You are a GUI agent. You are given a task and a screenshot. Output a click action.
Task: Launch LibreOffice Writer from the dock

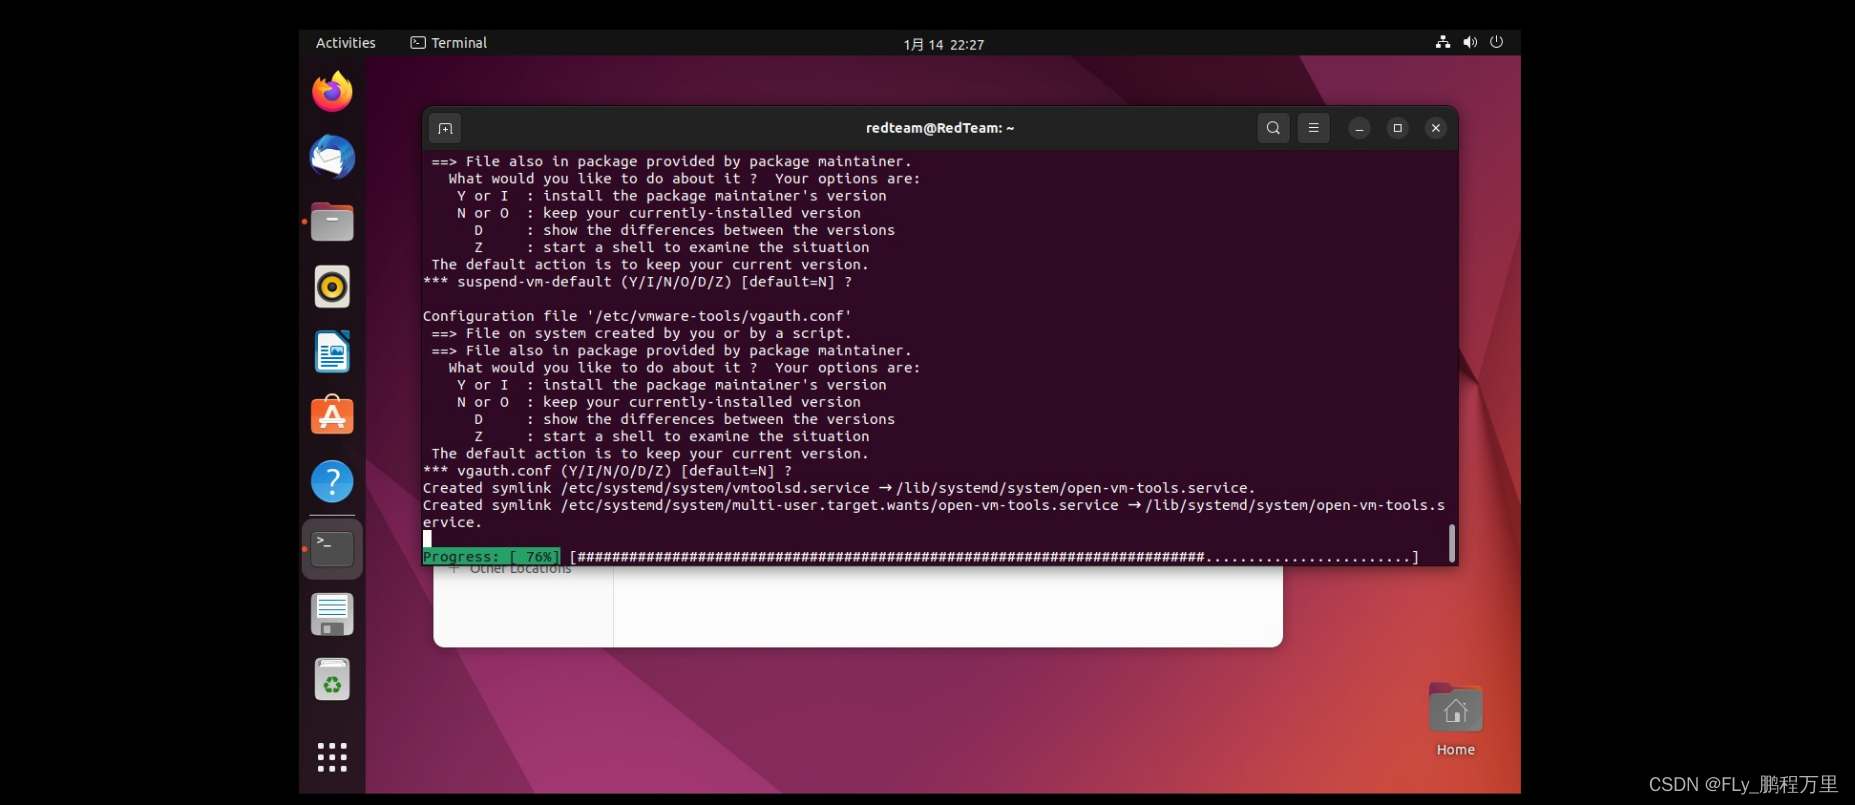click(332, 352)
